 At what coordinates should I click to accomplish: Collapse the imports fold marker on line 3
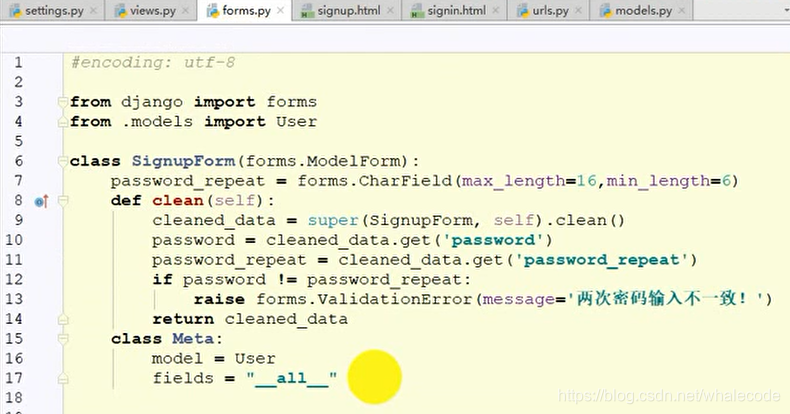coord(63,102)
